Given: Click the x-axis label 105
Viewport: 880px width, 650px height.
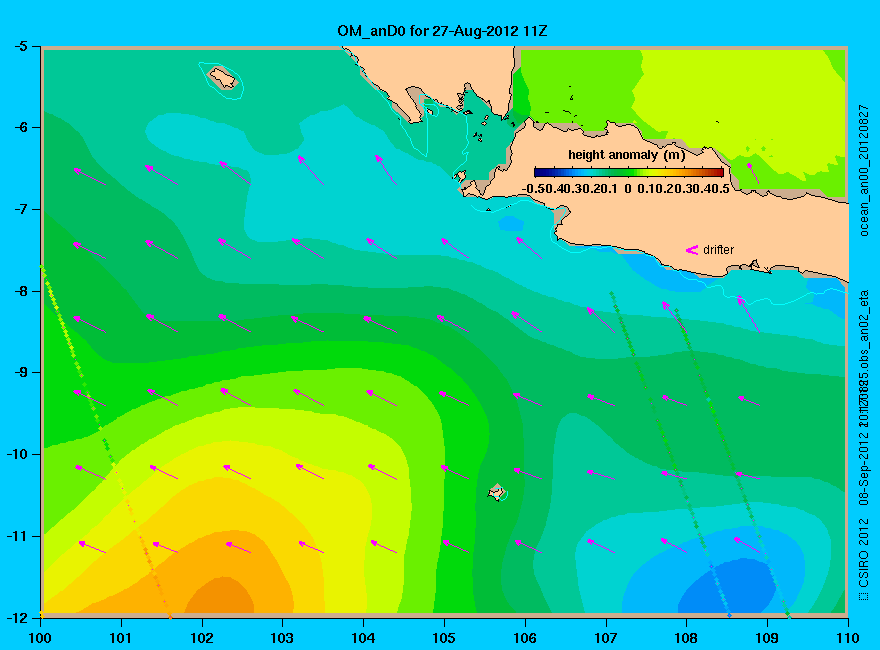Looking at the screenshot, I should click(444, 638).
